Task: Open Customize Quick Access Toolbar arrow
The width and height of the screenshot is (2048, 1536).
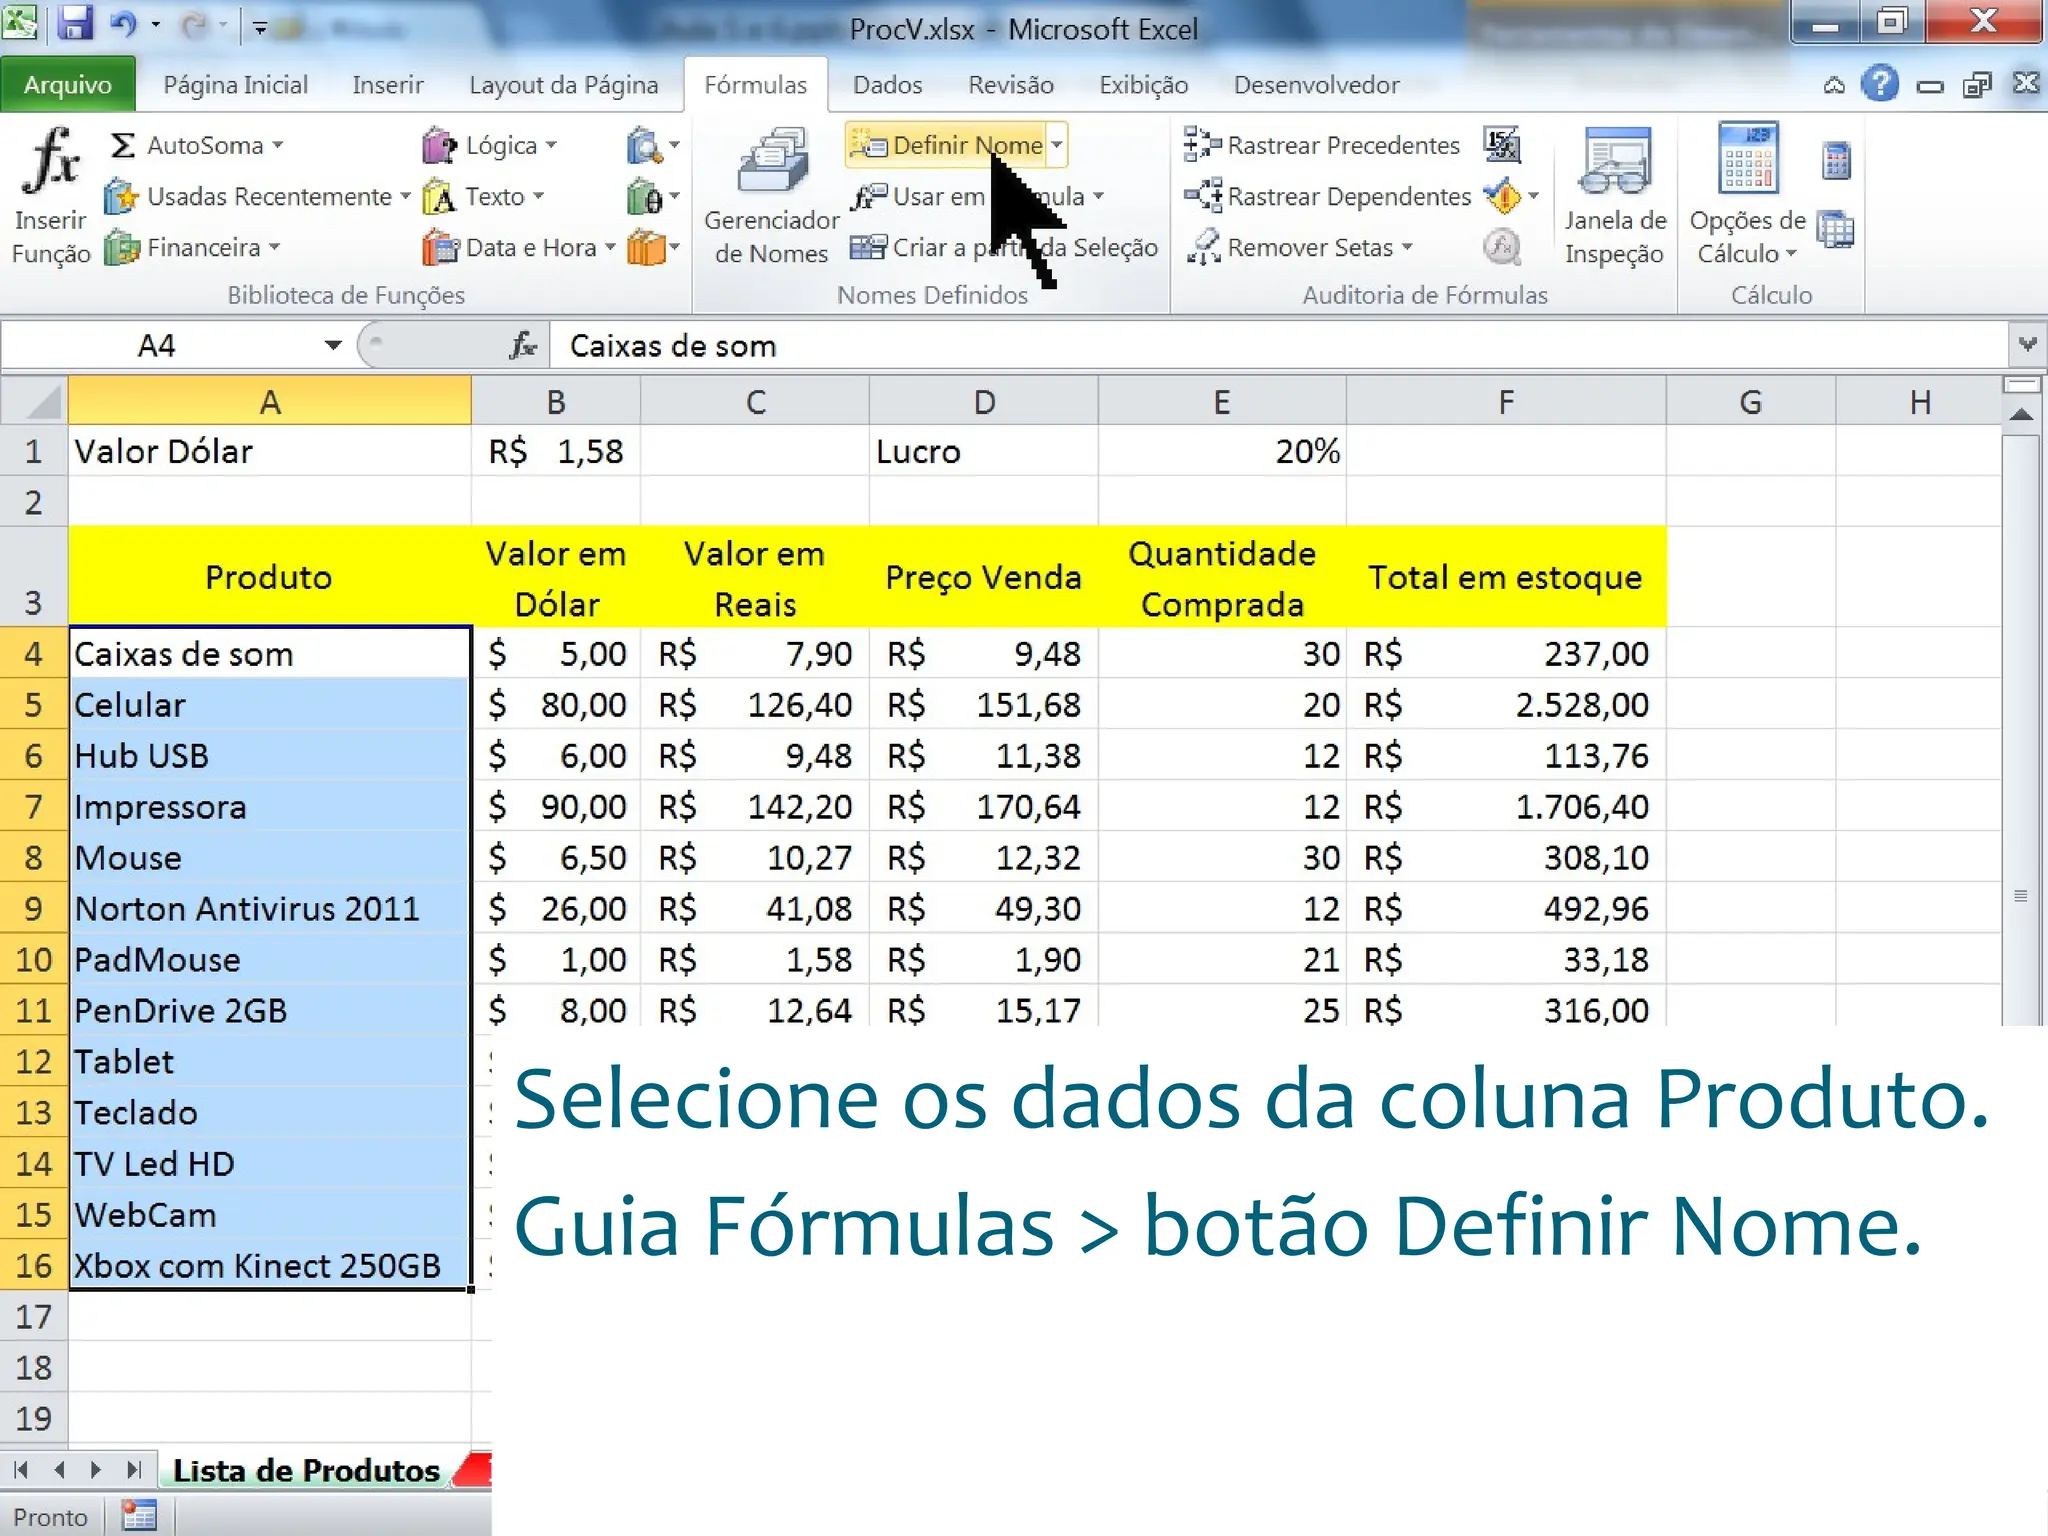Action: point(259,27)
